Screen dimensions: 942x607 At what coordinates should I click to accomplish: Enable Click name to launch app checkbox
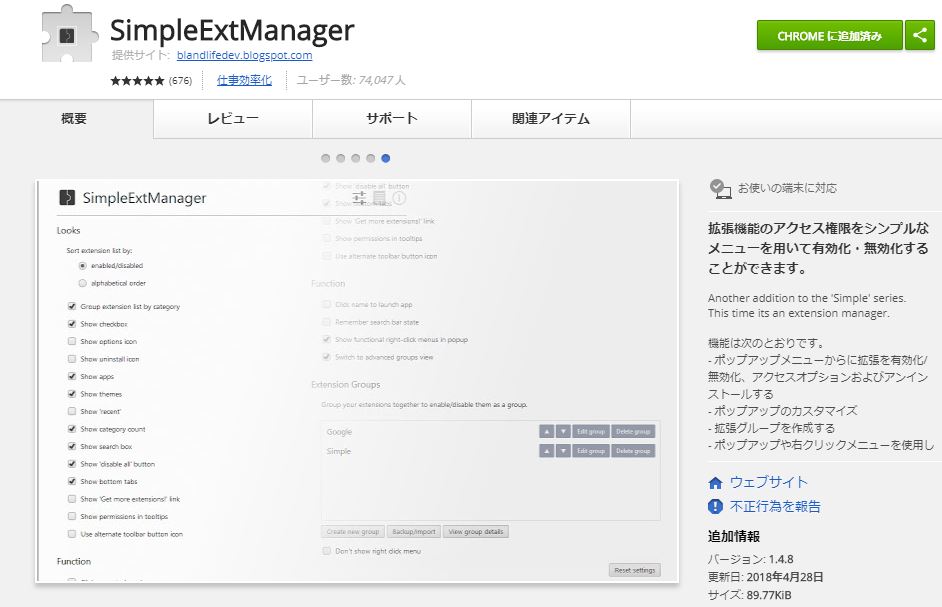tap(327, 305)
